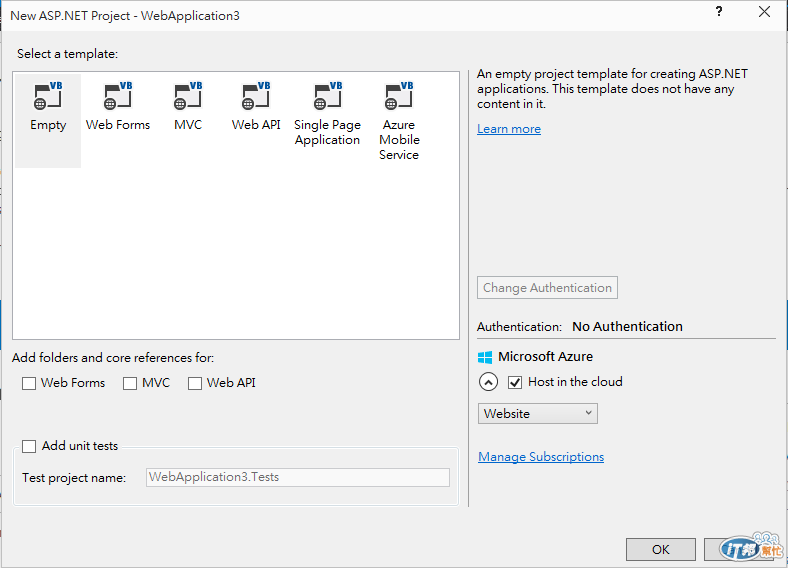Choose the Web Forms template
Viewport: 788px width, 568px height.
click(118, 107)
